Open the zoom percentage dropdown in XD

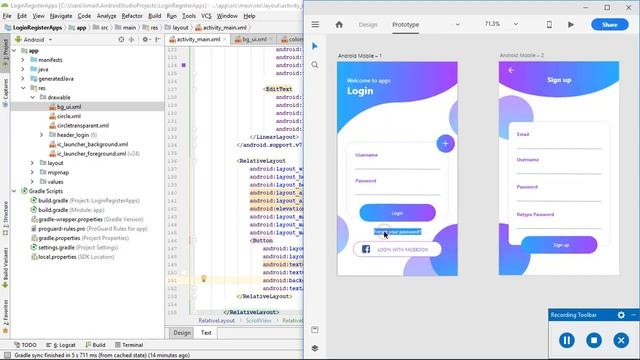(x=516, y=24)
